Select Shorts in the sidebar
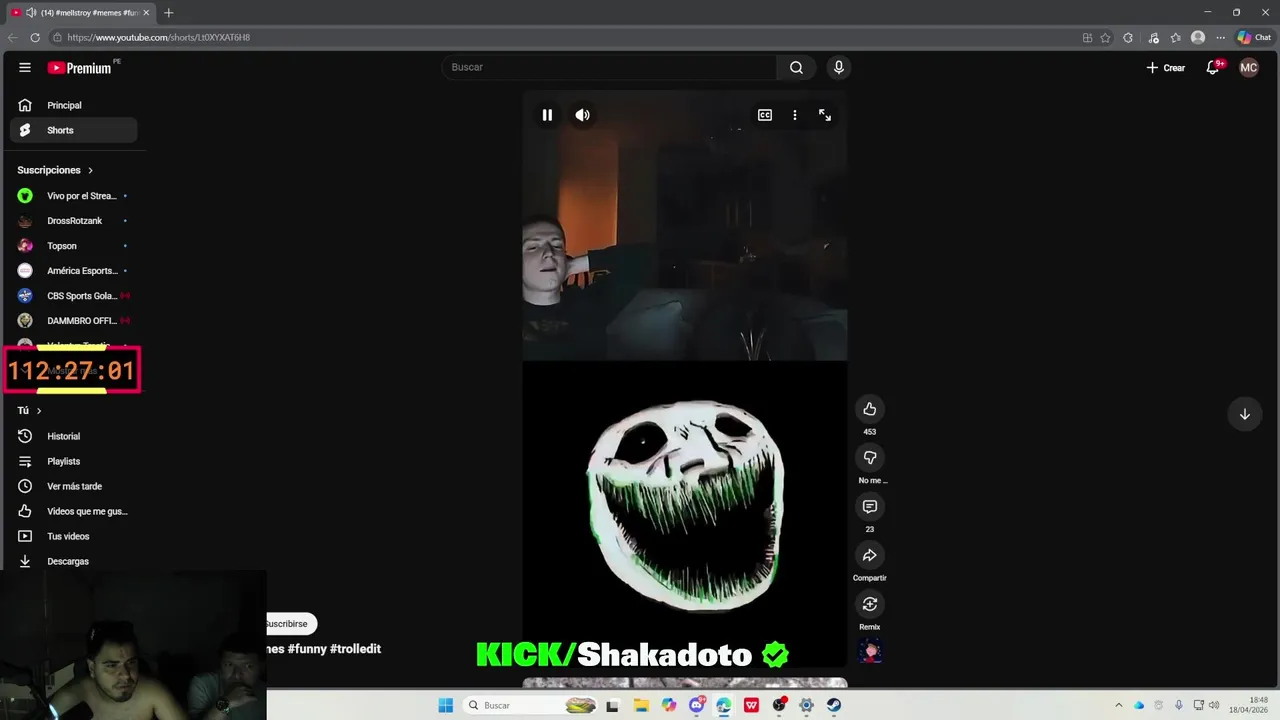This screenshot has height=720, width=1280. click(x=74, y=130)
